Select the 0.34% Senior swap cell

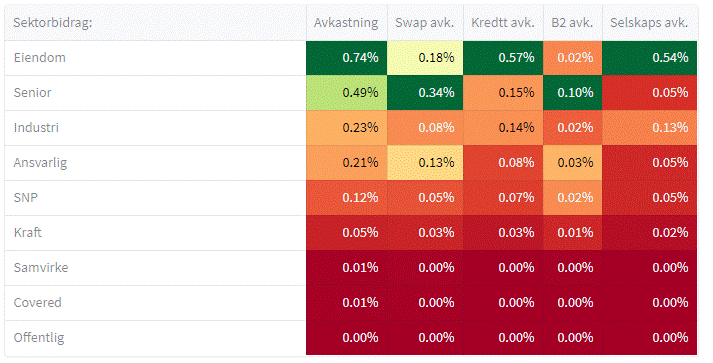point(425,93)
